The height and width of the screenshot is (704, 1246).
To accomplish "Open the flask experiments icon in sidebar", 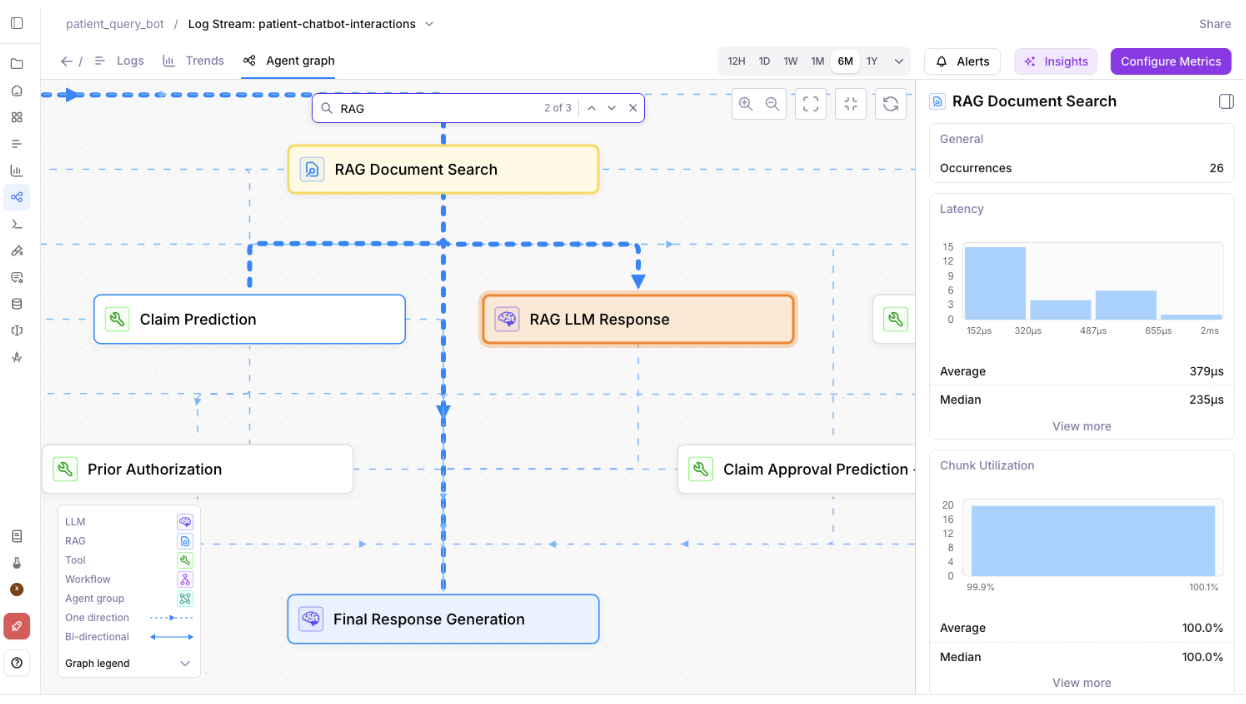I will point(17,563).
